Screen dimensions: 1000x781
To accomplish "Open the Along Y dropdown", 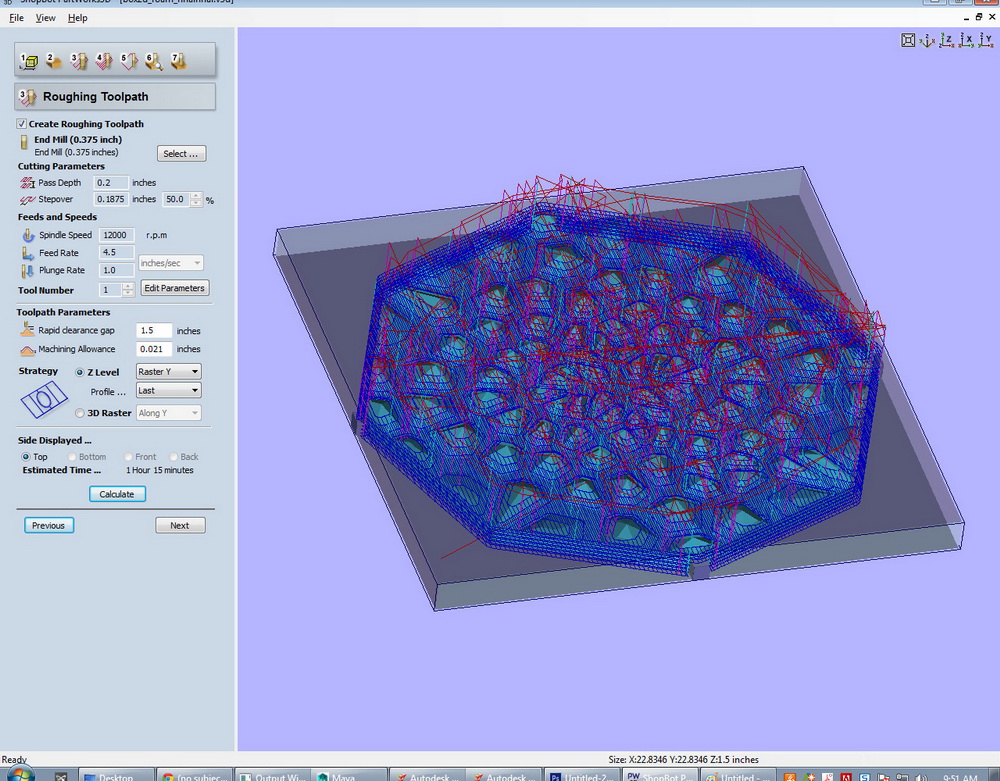I will pos(169,413).
